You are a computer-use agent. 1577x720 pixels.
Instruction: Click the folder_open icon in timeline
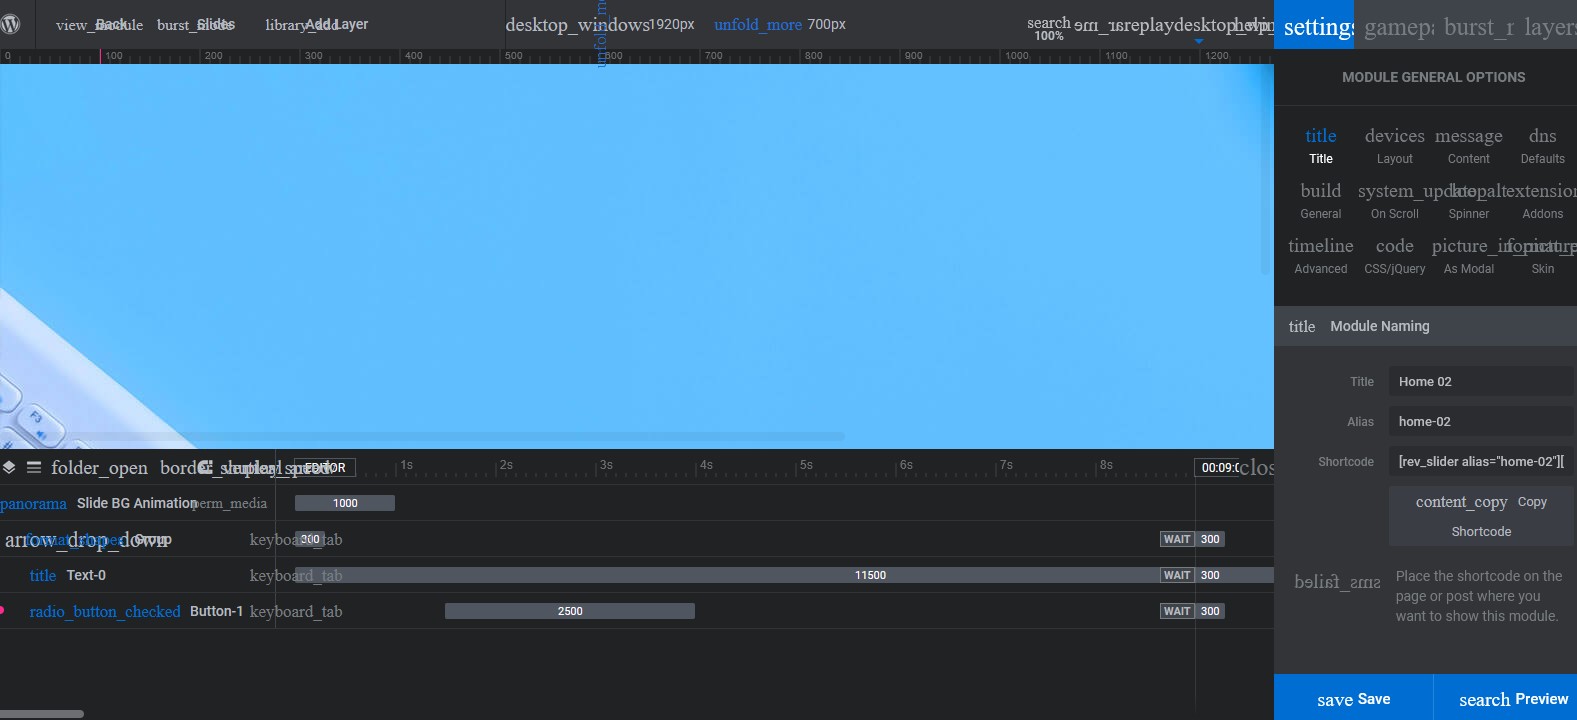coord(99,467)
